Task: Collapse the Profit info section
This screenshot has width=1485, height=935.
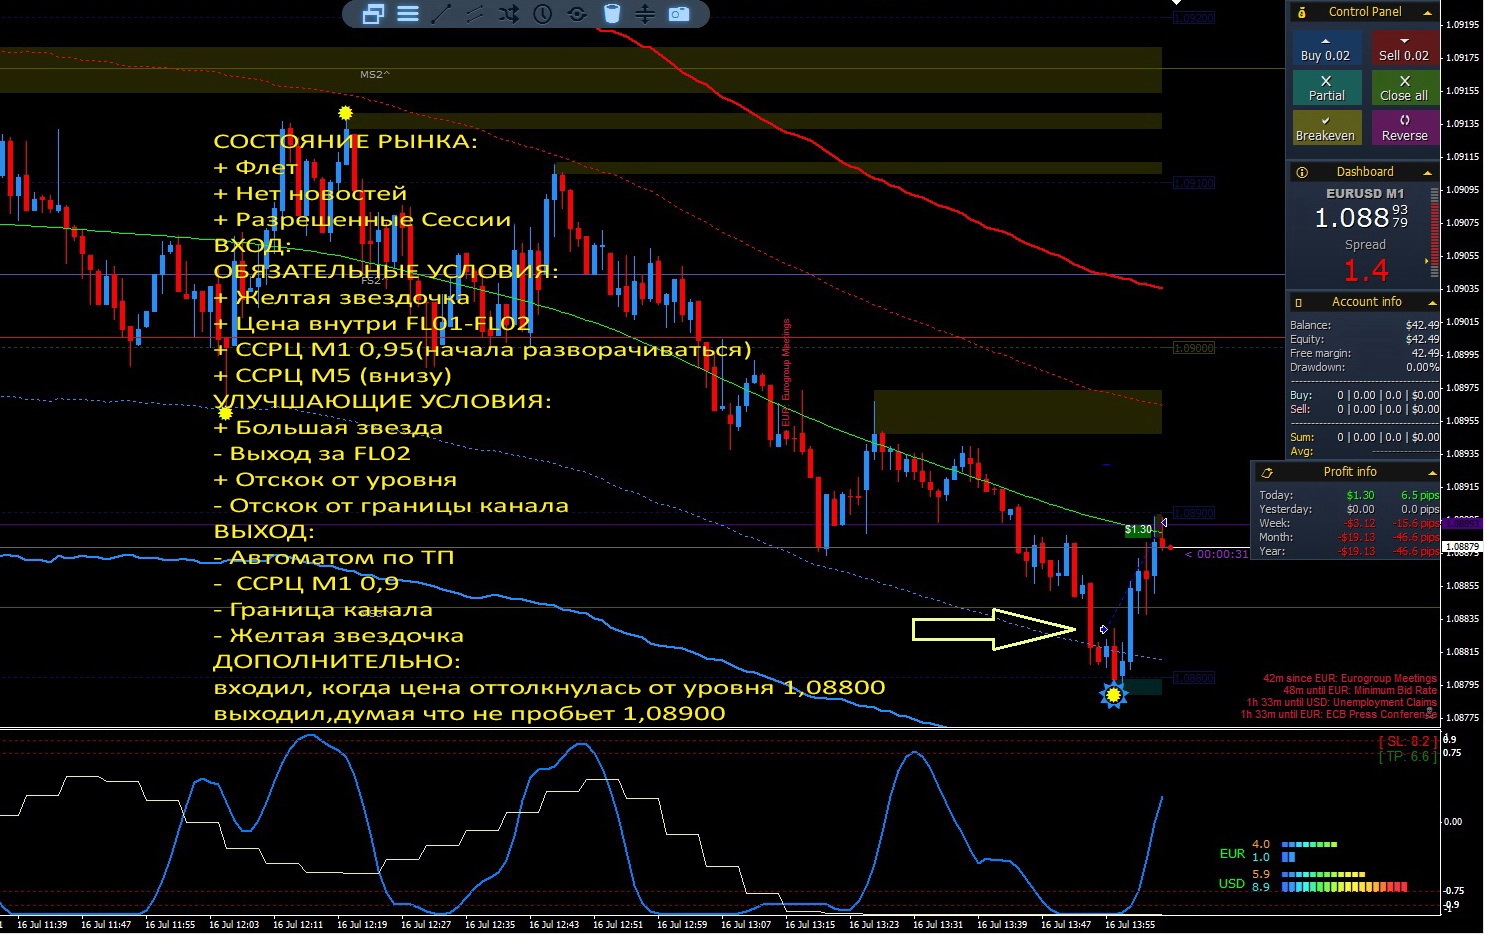Action: 1431,472
